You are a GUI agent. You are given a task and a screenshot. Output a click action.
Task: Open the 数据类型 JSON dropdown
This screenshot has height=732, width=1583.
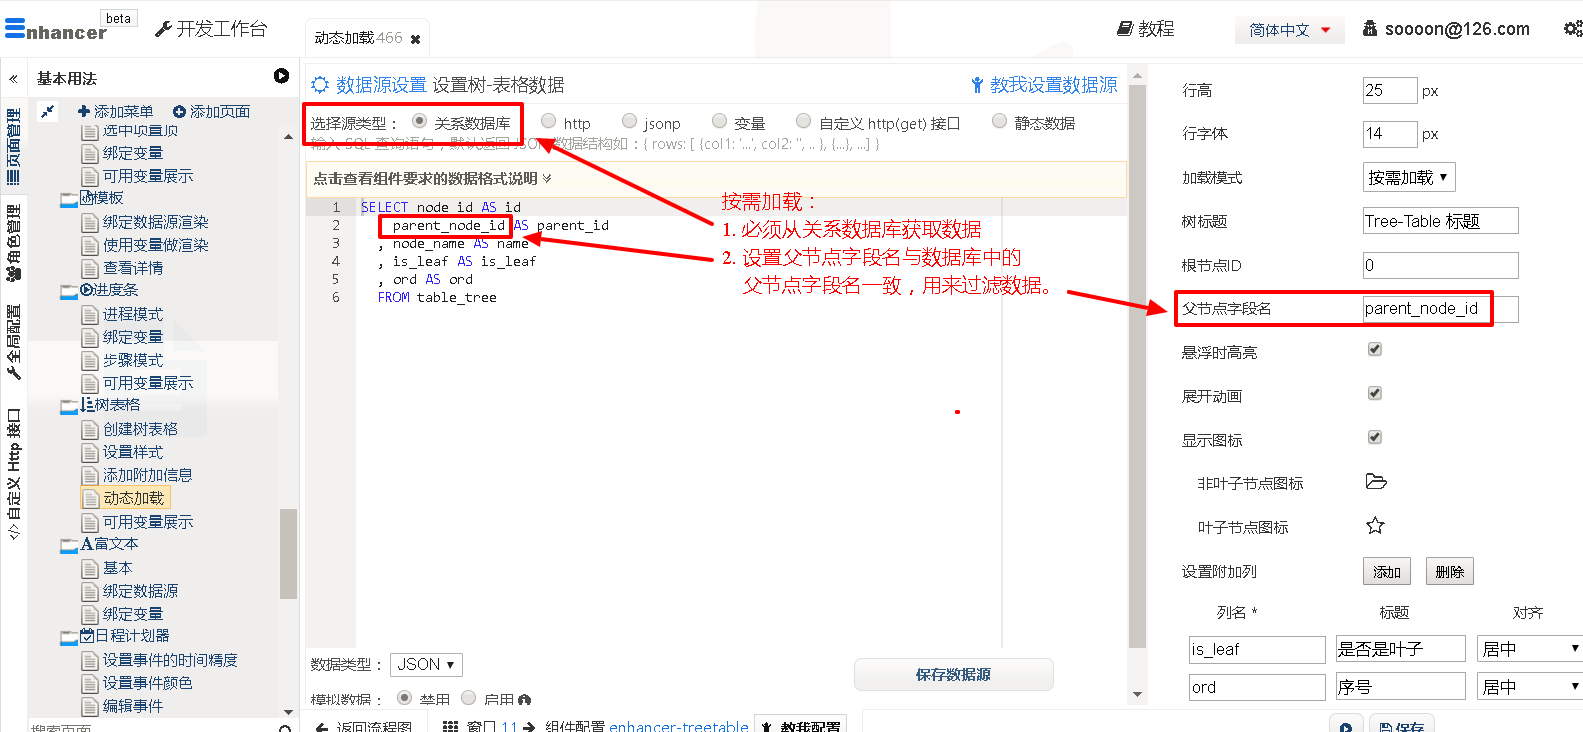click(426, 664)
